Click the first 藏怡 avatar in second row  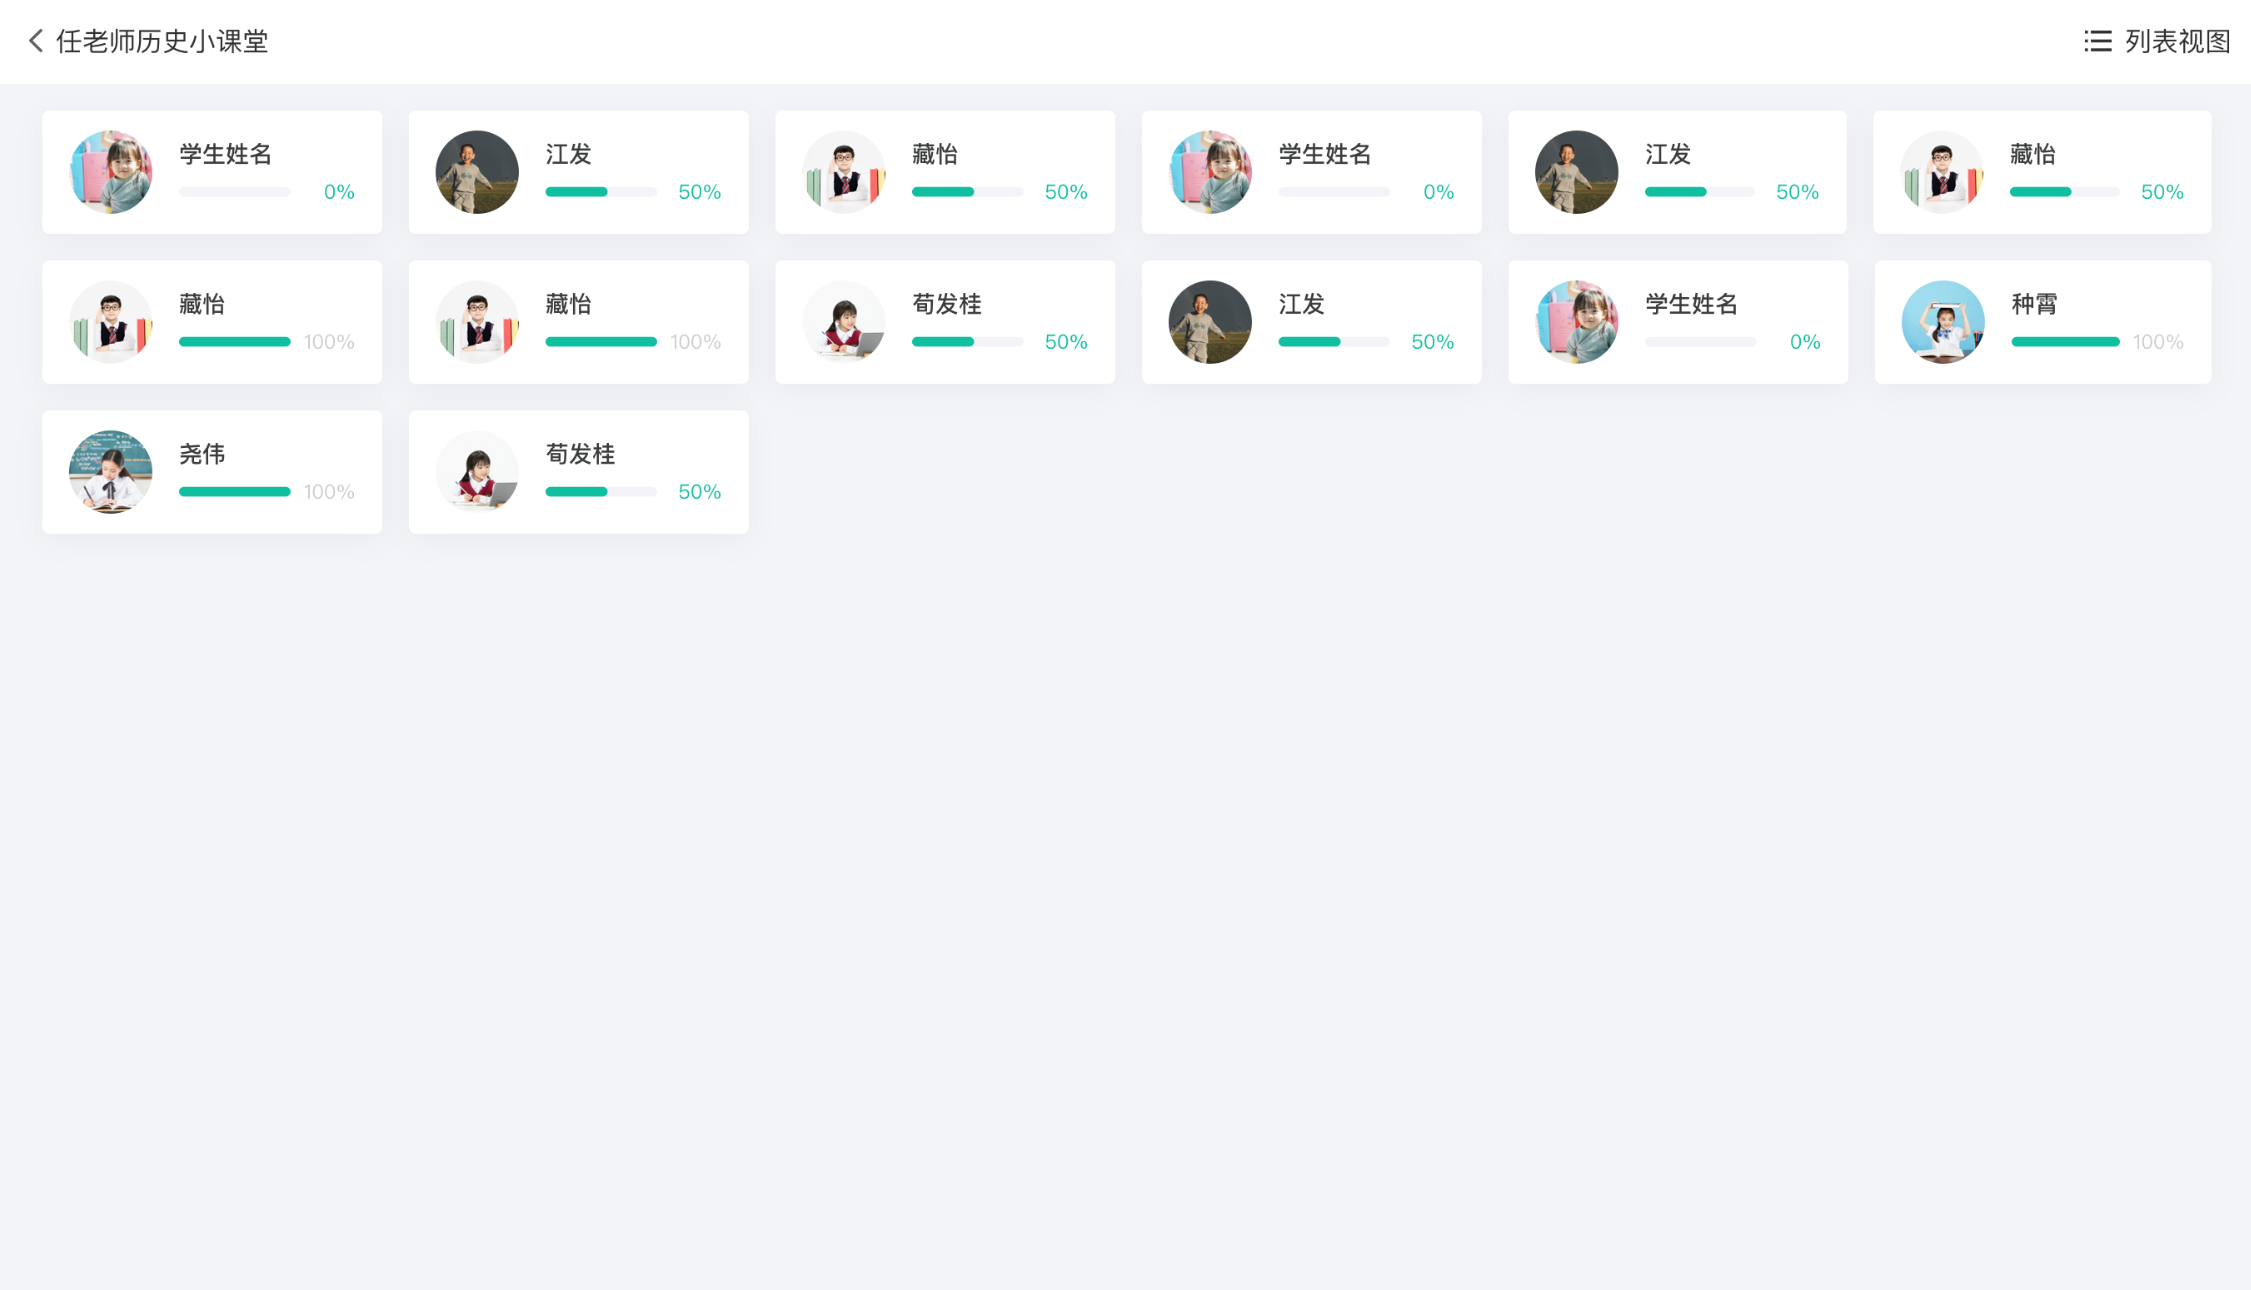[110, 322]
